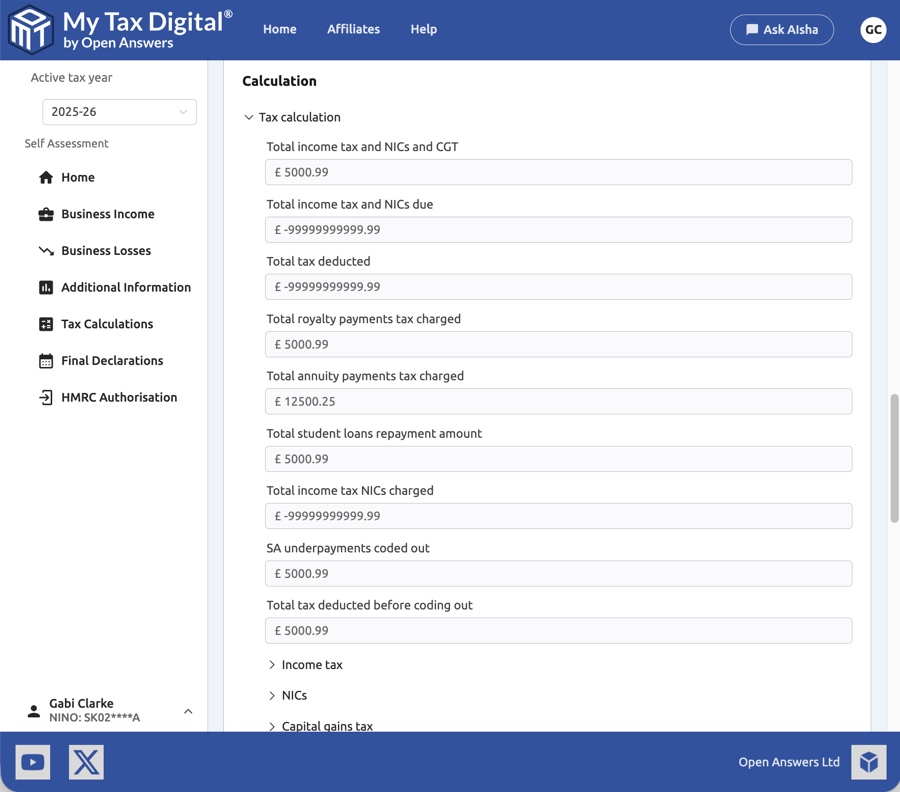Click the Business Losses chart icon
900x792 pixels.
(46, 250)
